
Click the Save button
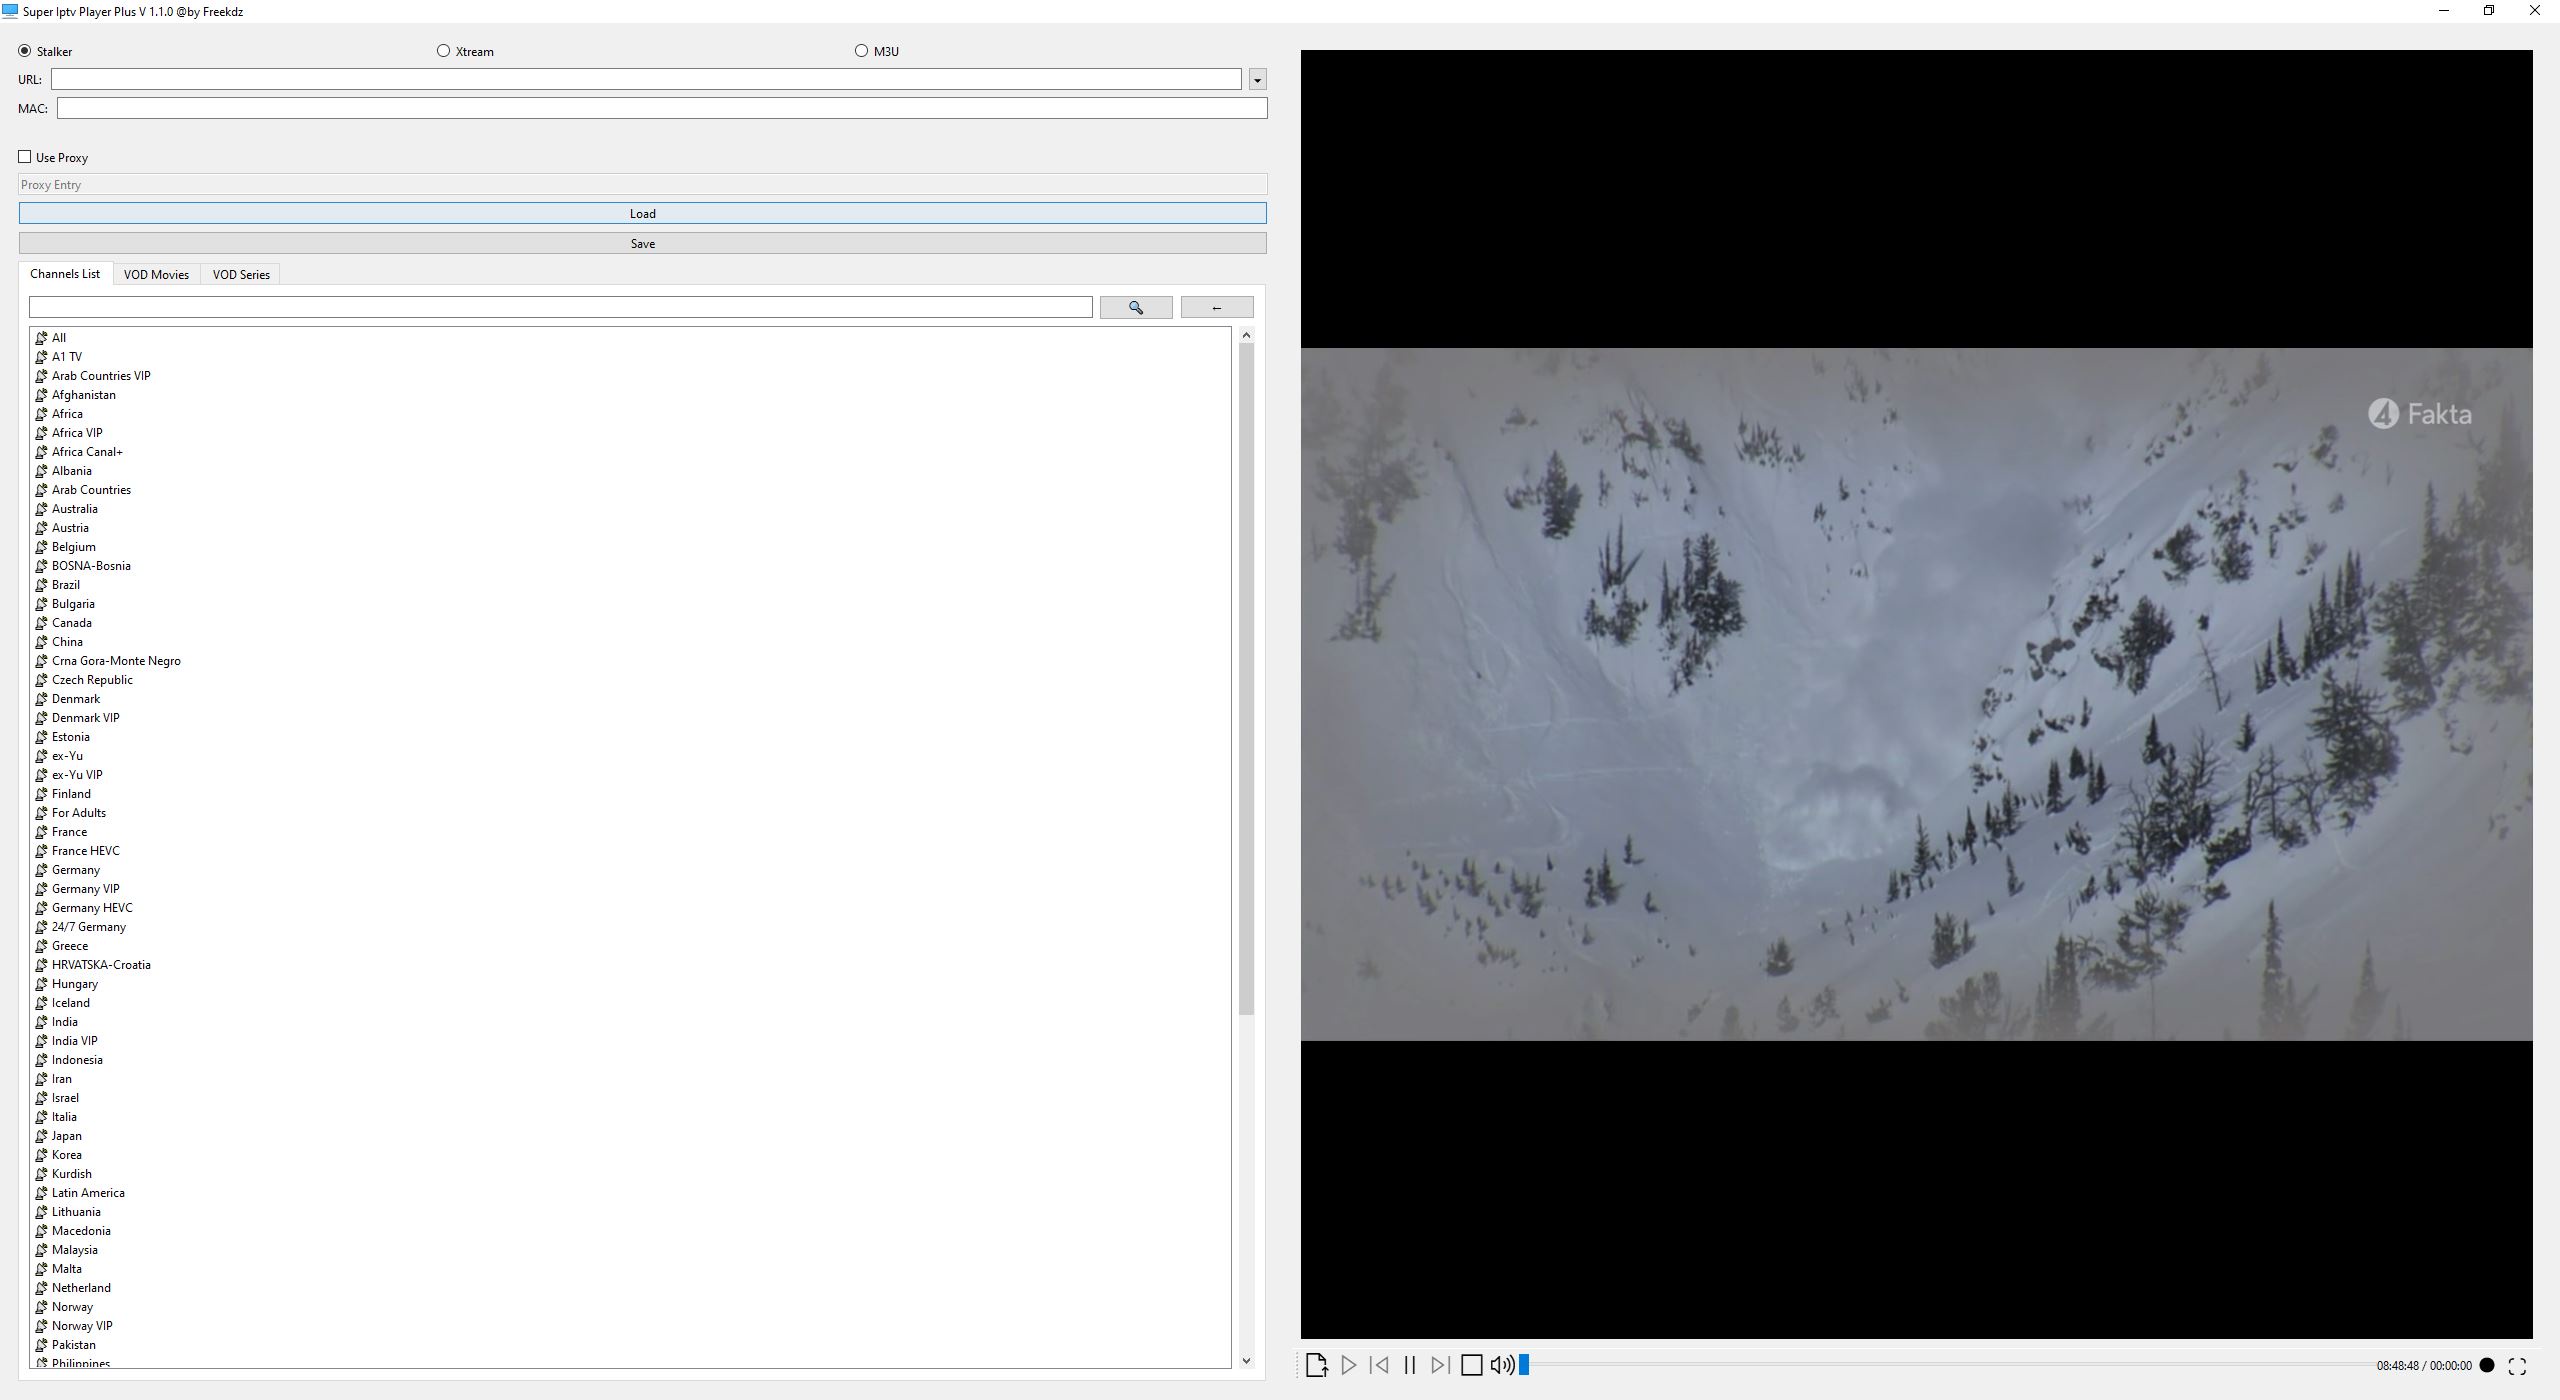(643, 243)
